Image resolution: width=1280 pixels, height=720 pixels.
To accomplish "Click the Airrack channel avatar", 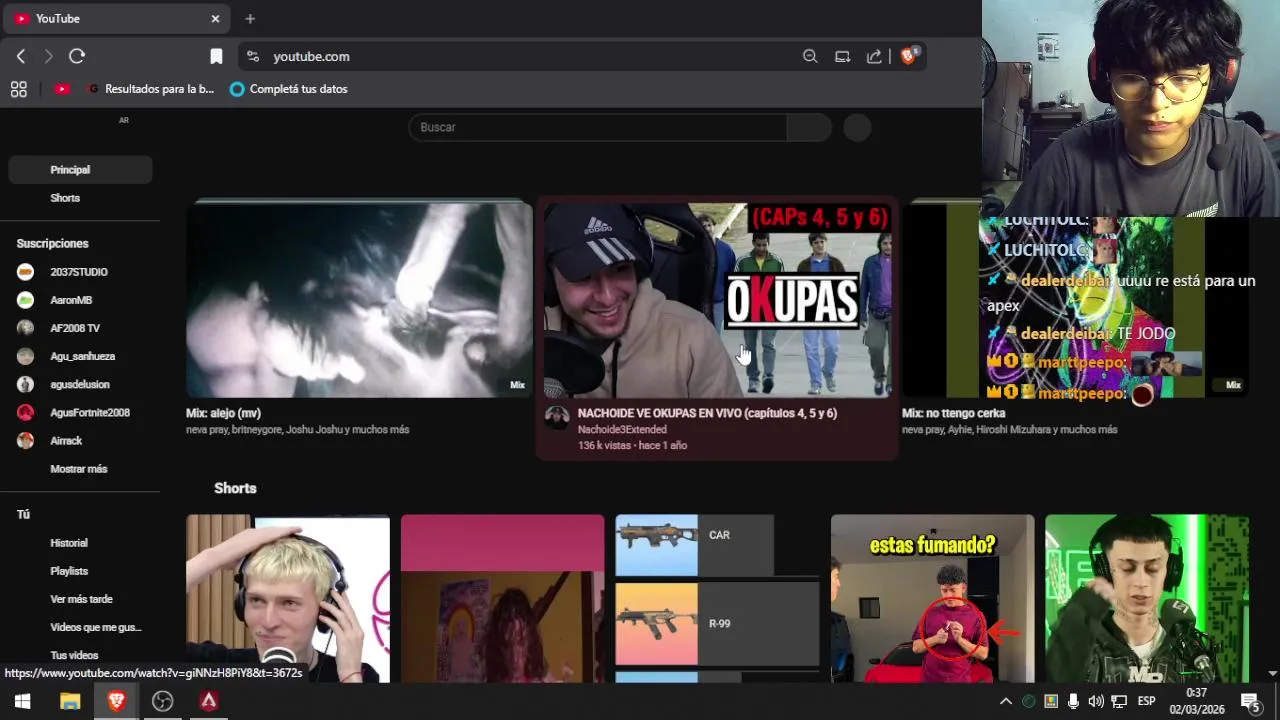I will pos(26,440).
